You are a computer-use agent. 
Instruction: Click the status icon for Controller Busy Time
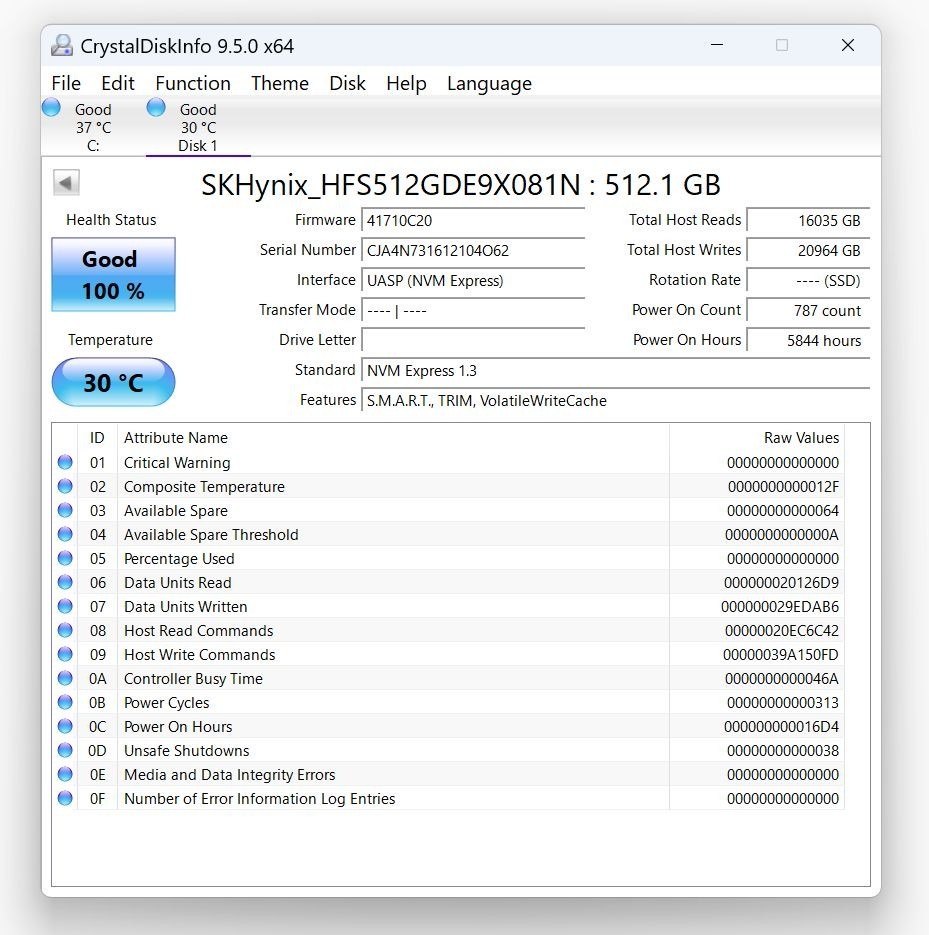coord(65,678)
